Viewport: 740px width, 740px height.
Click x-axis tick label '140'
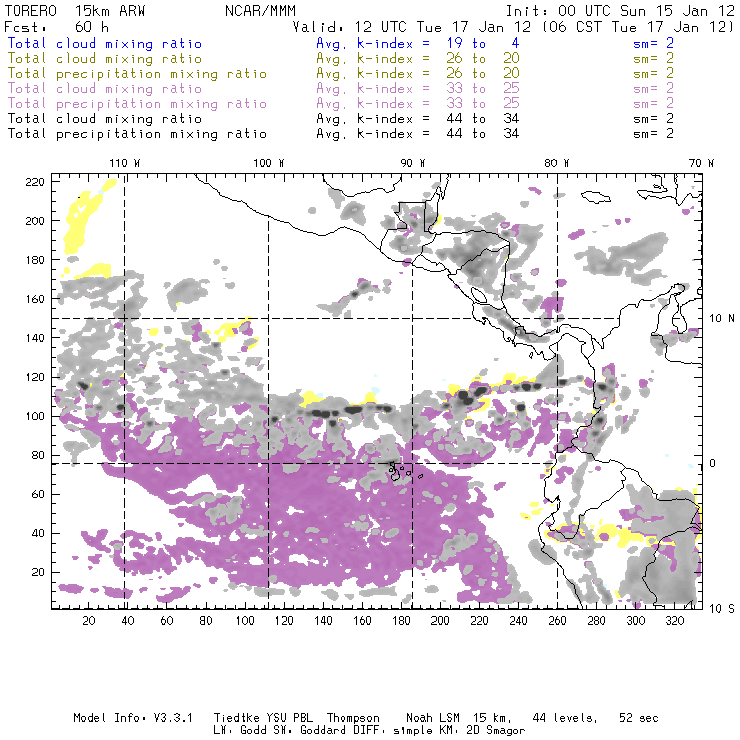(323, 621)
